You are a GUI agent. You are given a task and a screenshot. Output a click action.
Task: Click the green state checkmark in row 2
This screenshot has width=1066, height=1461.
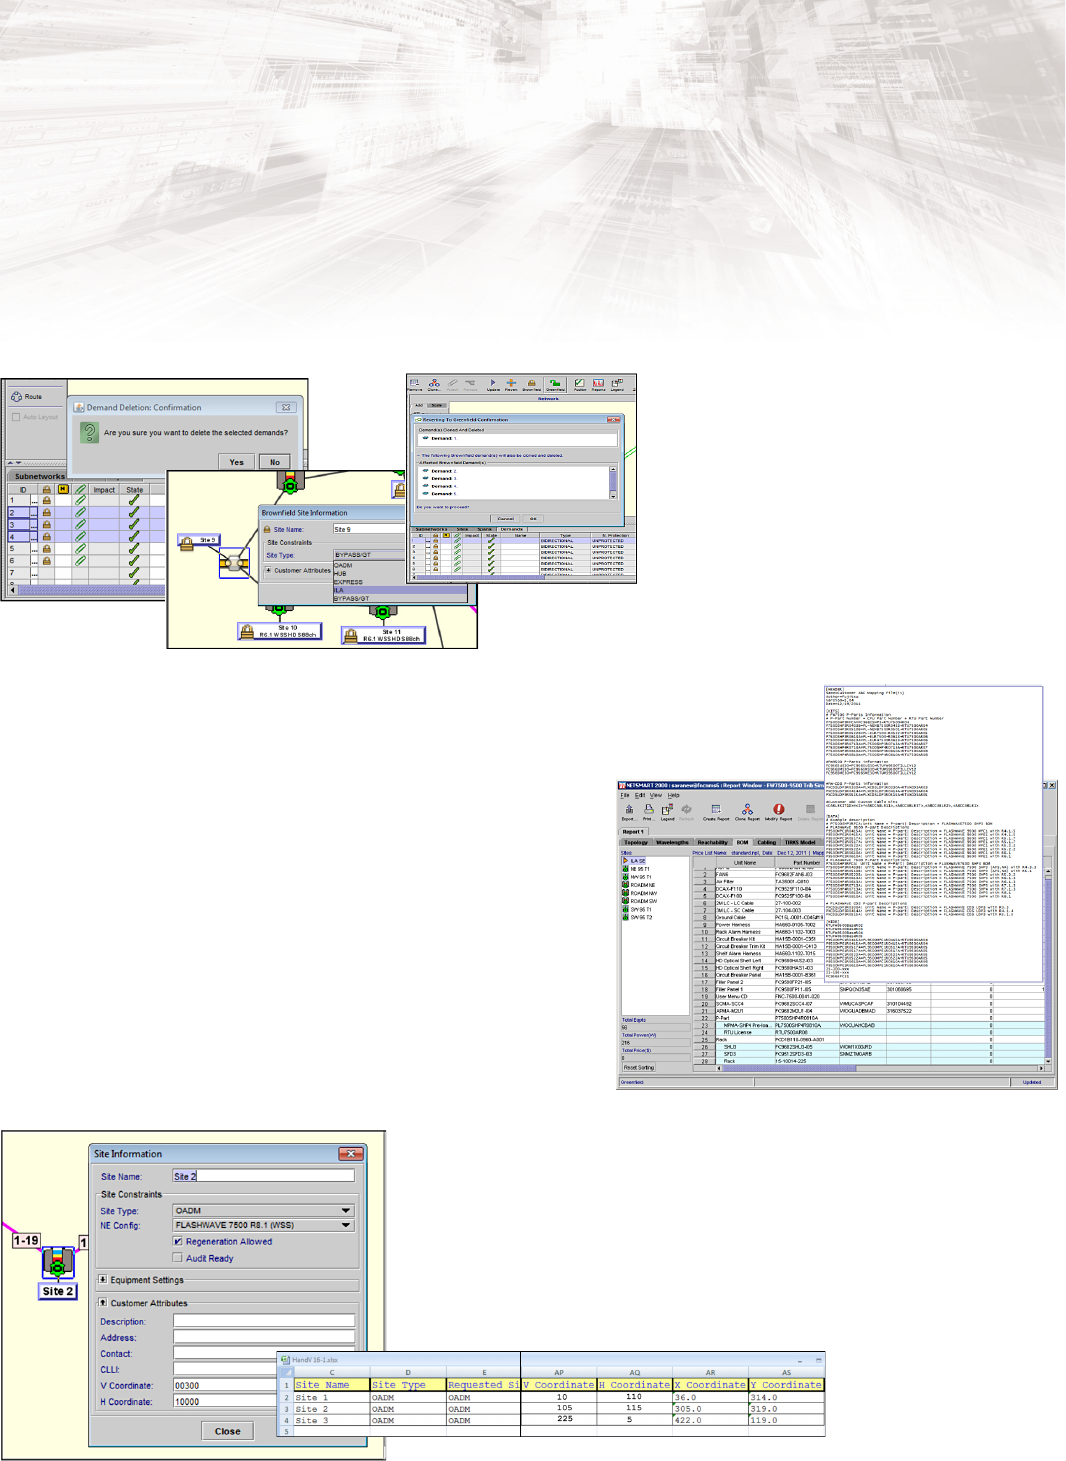(x=134, y=512)
